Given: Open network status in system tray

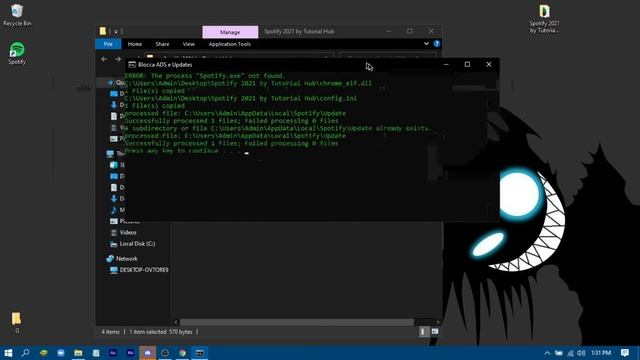Looking at the screenshot, I should [x=570, y=353].
